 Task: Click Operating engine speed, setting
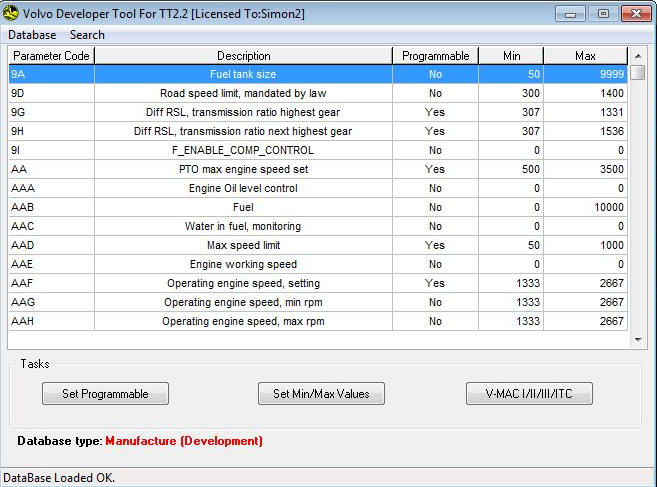(243, 283)
